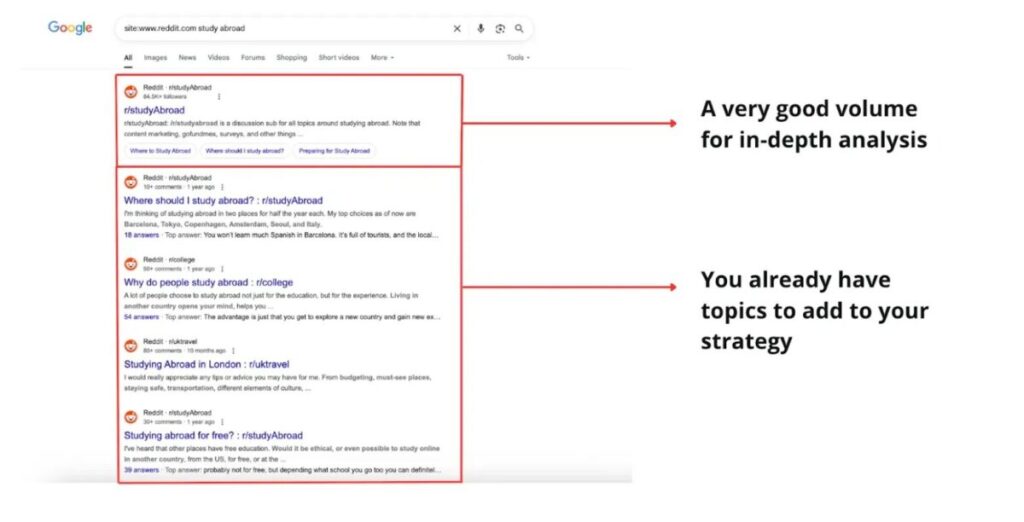This screenshot has width=1024, height=522.
Task: Click the Google logo
Action: point(70,28)
